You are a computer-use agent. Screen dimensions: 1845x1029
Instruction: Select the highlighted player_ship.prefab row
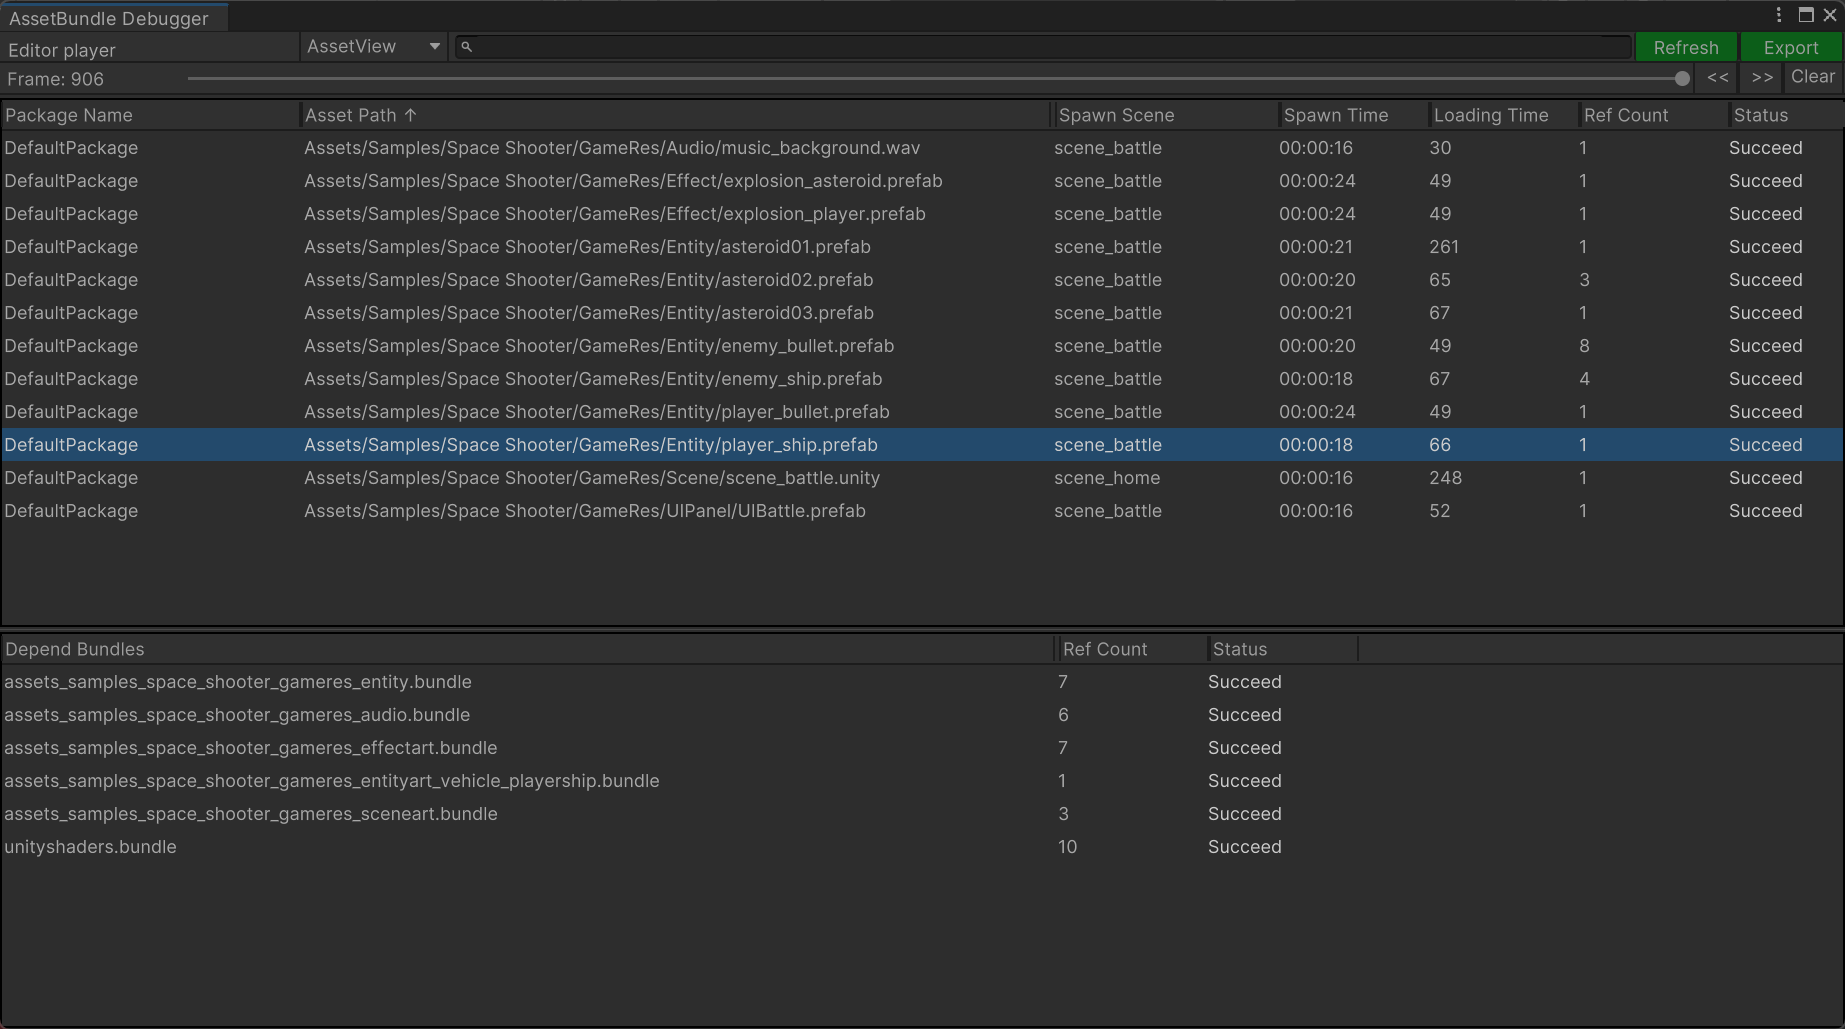(922, 445)
